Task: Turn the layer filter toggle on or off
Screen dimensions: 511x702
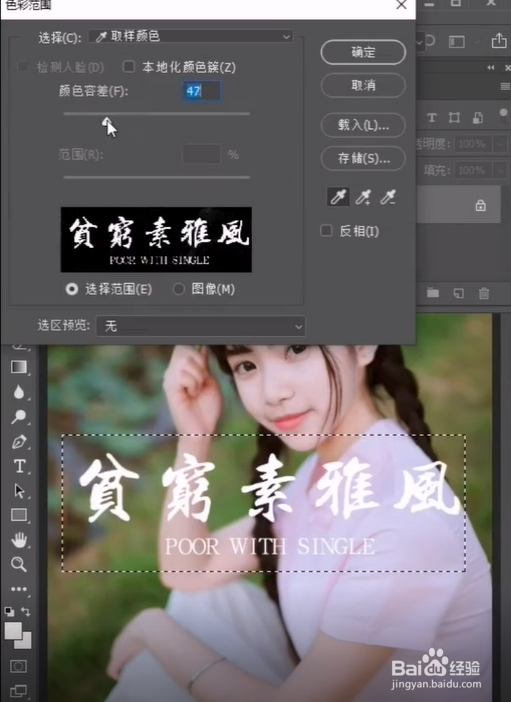Action: click(504, 115)
